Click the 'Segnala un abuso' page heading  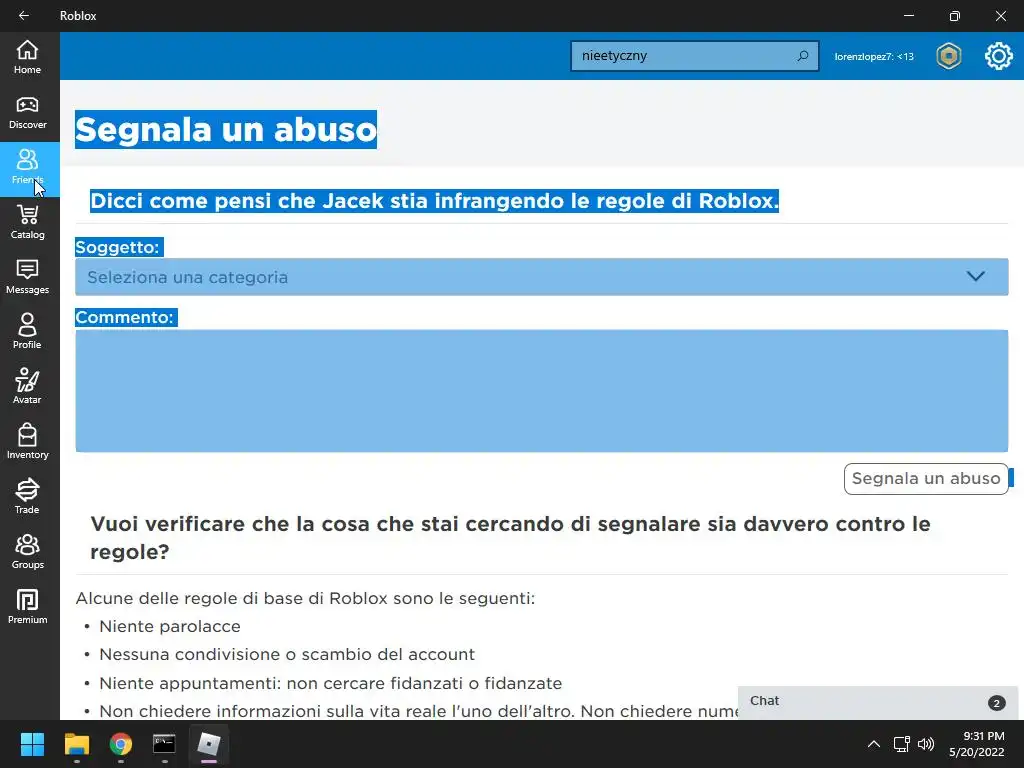pos(226,129)
